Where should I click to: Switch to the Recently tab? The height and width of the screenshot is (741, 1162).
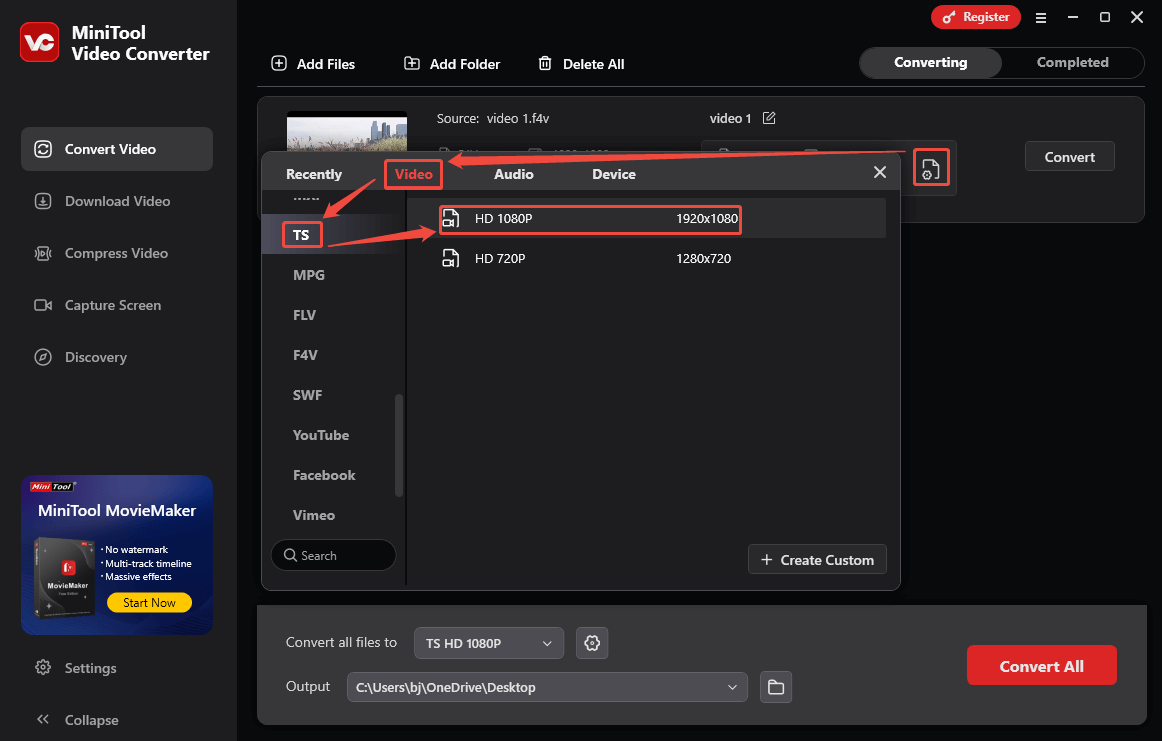[313, 174]
